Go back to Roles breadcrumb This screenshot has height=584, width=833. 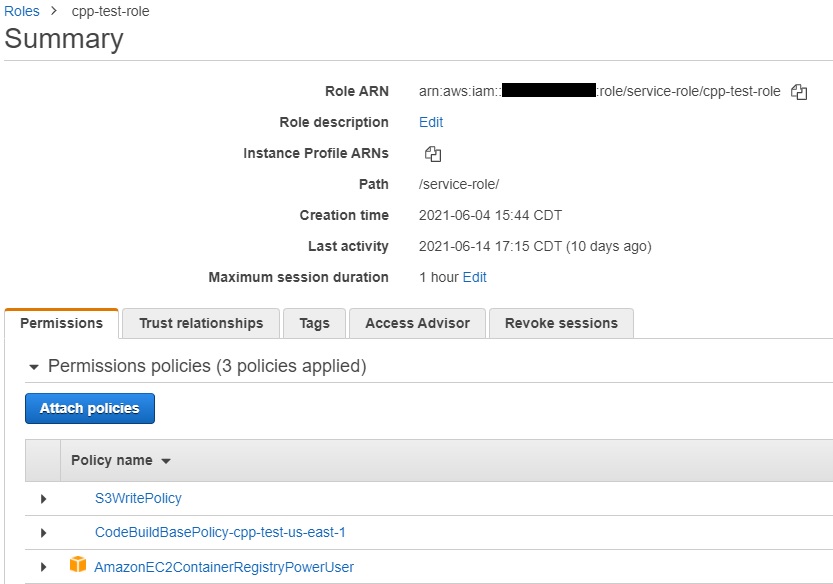click(x=22, y=11)
